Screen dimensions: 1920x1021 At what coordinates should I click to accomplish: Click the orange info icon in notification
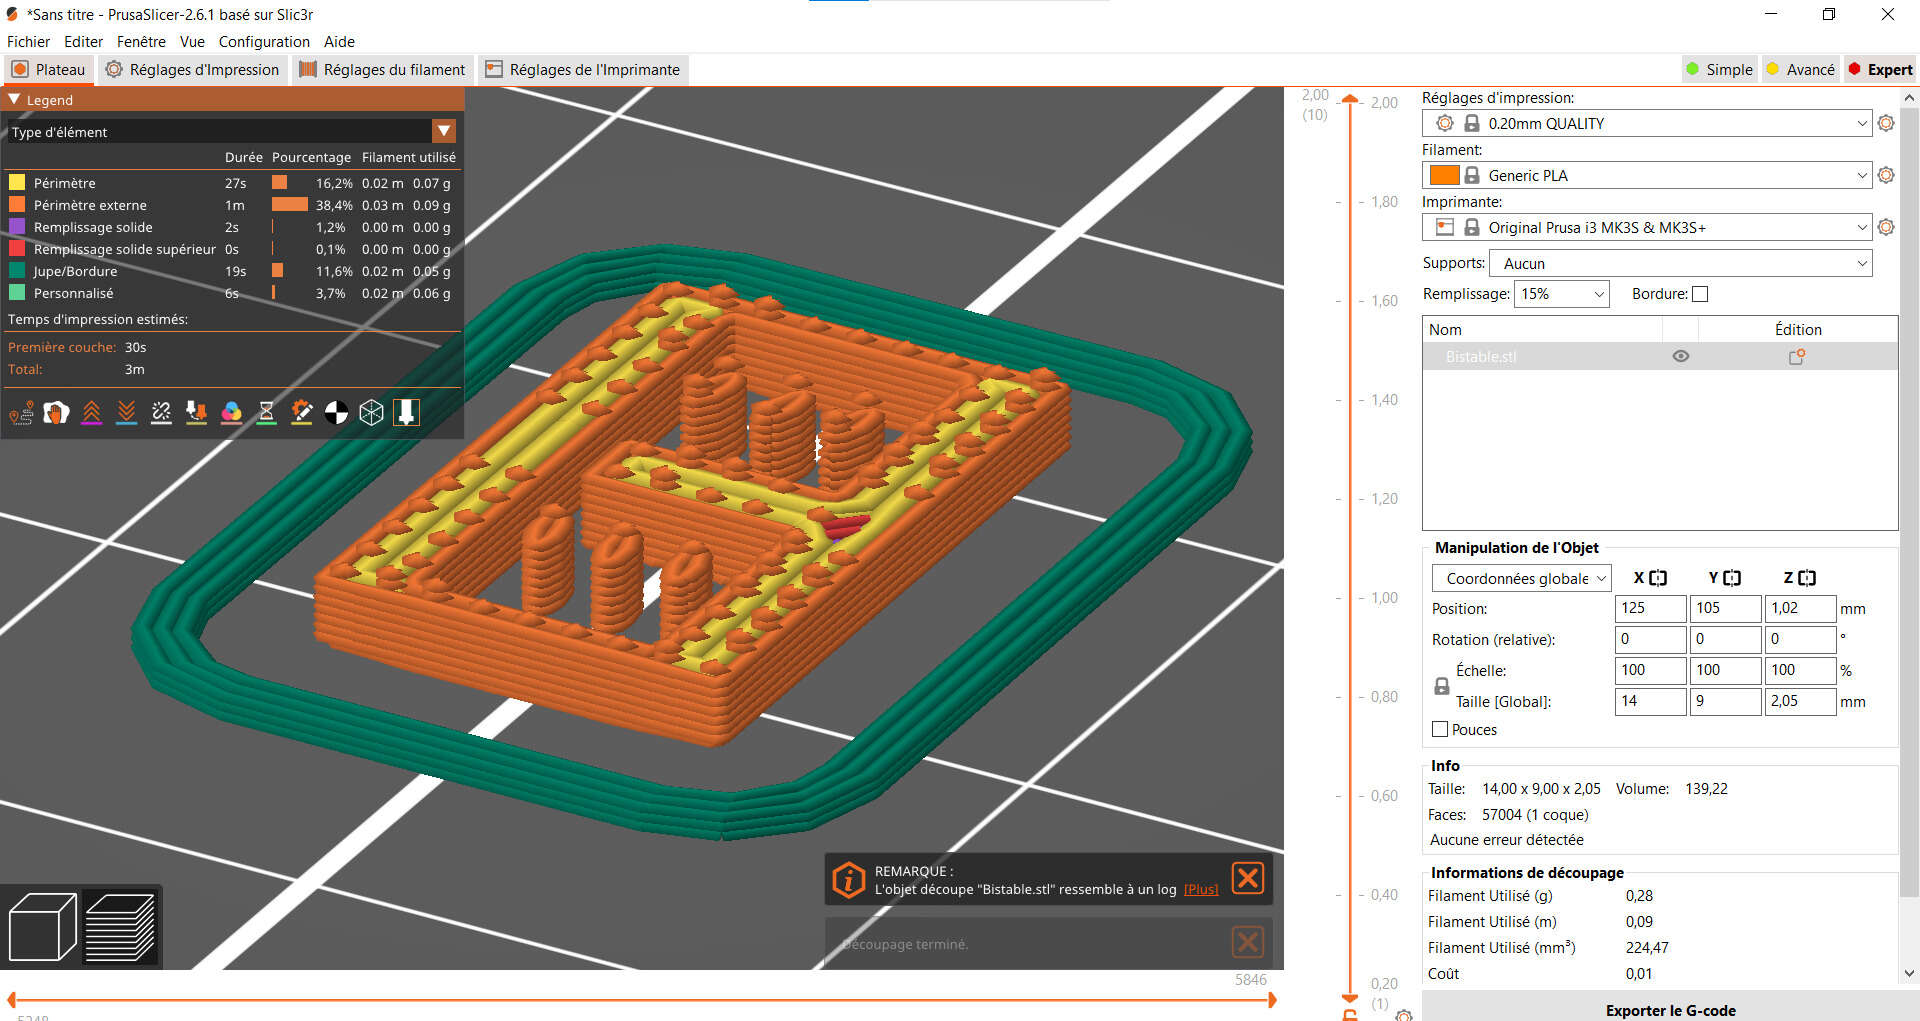[x=848, y=880]
